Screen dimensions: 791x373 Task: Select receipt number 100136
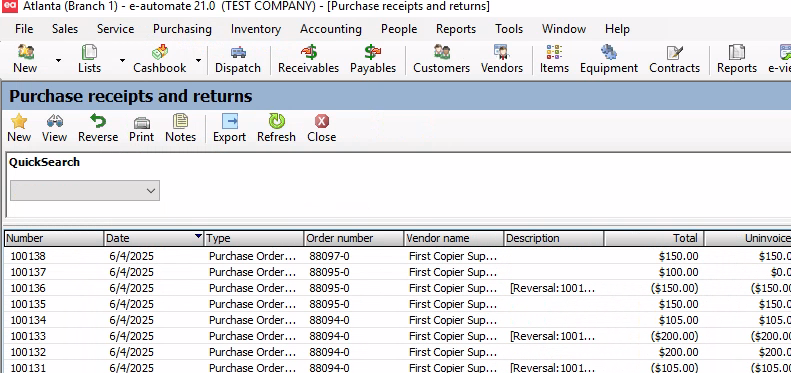click(x=28, y=288)
